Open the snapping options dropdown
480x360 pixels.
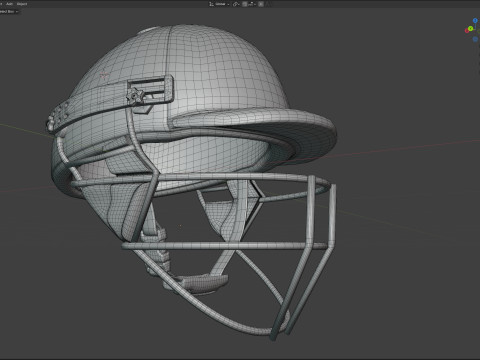pyautogui.click(x=252, y=4)
